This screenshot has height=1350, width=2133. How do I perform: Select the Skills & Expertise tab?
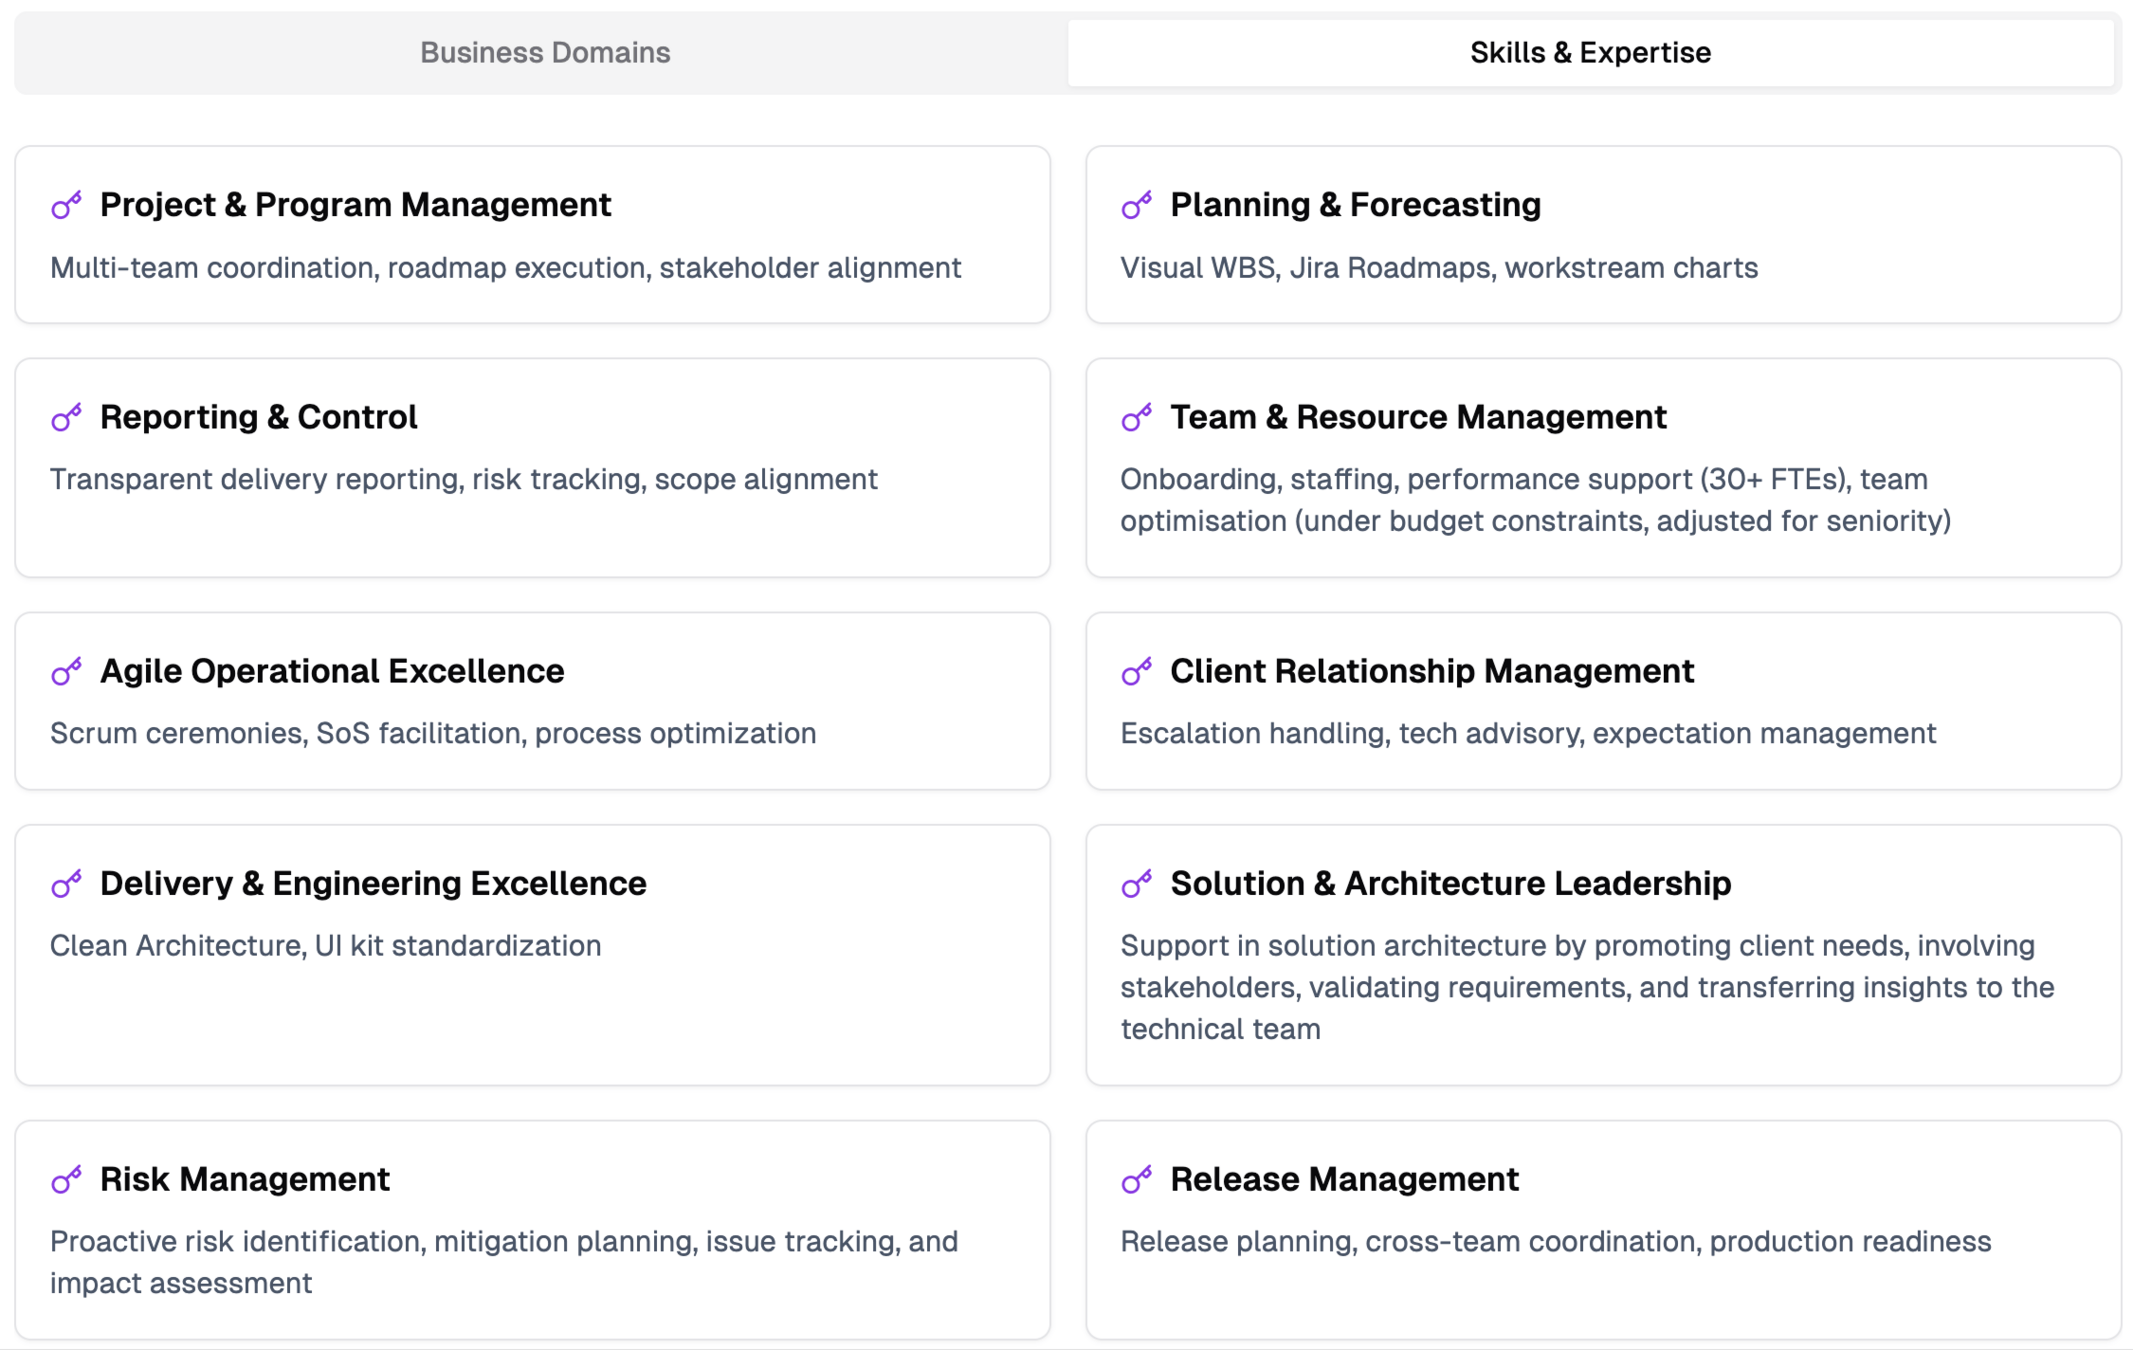coord(1589,52)
